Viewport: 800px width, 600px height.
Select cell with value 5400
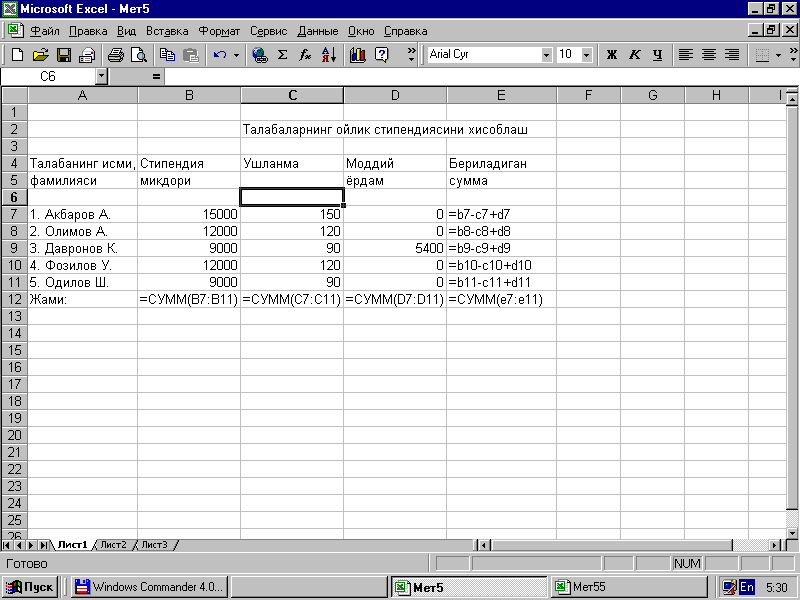click(x=395, y=248)
